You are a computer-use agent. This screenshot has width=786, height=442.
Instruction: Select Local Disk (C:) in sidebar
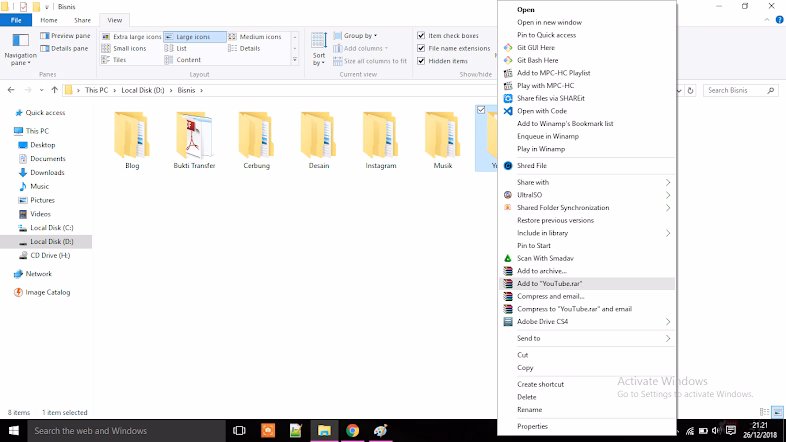click(x=52, y=228)
